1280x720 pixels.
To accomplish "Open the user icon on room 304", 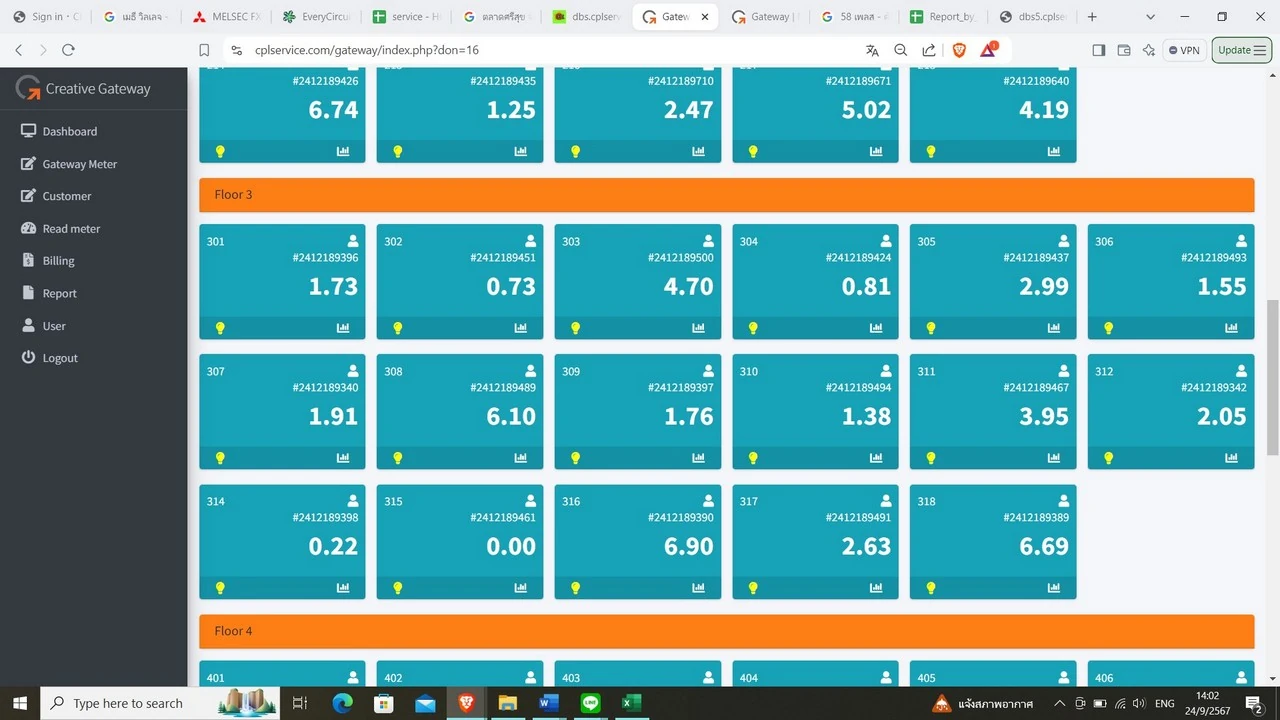I will pos(886,241).
